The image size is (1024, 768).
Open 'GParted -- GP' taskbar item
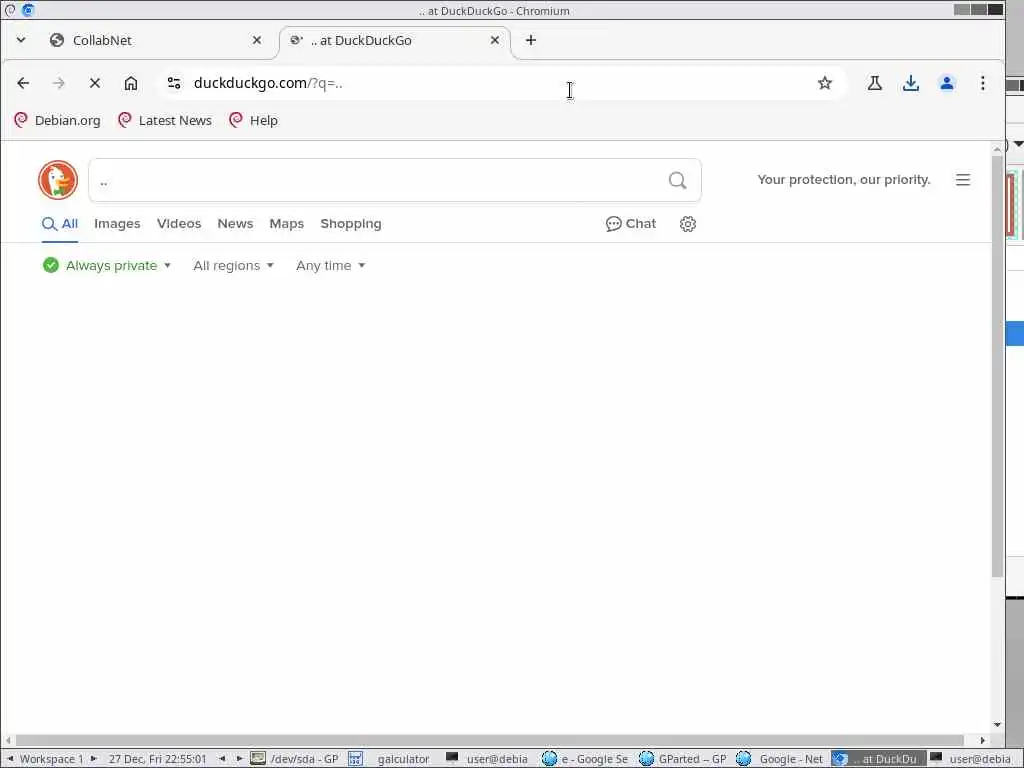coord(683,759)
